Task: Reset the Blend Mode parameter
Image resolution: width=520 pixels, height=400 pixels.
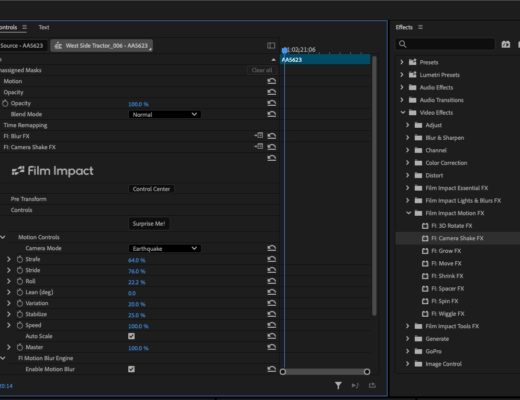Action: point(272,114)
